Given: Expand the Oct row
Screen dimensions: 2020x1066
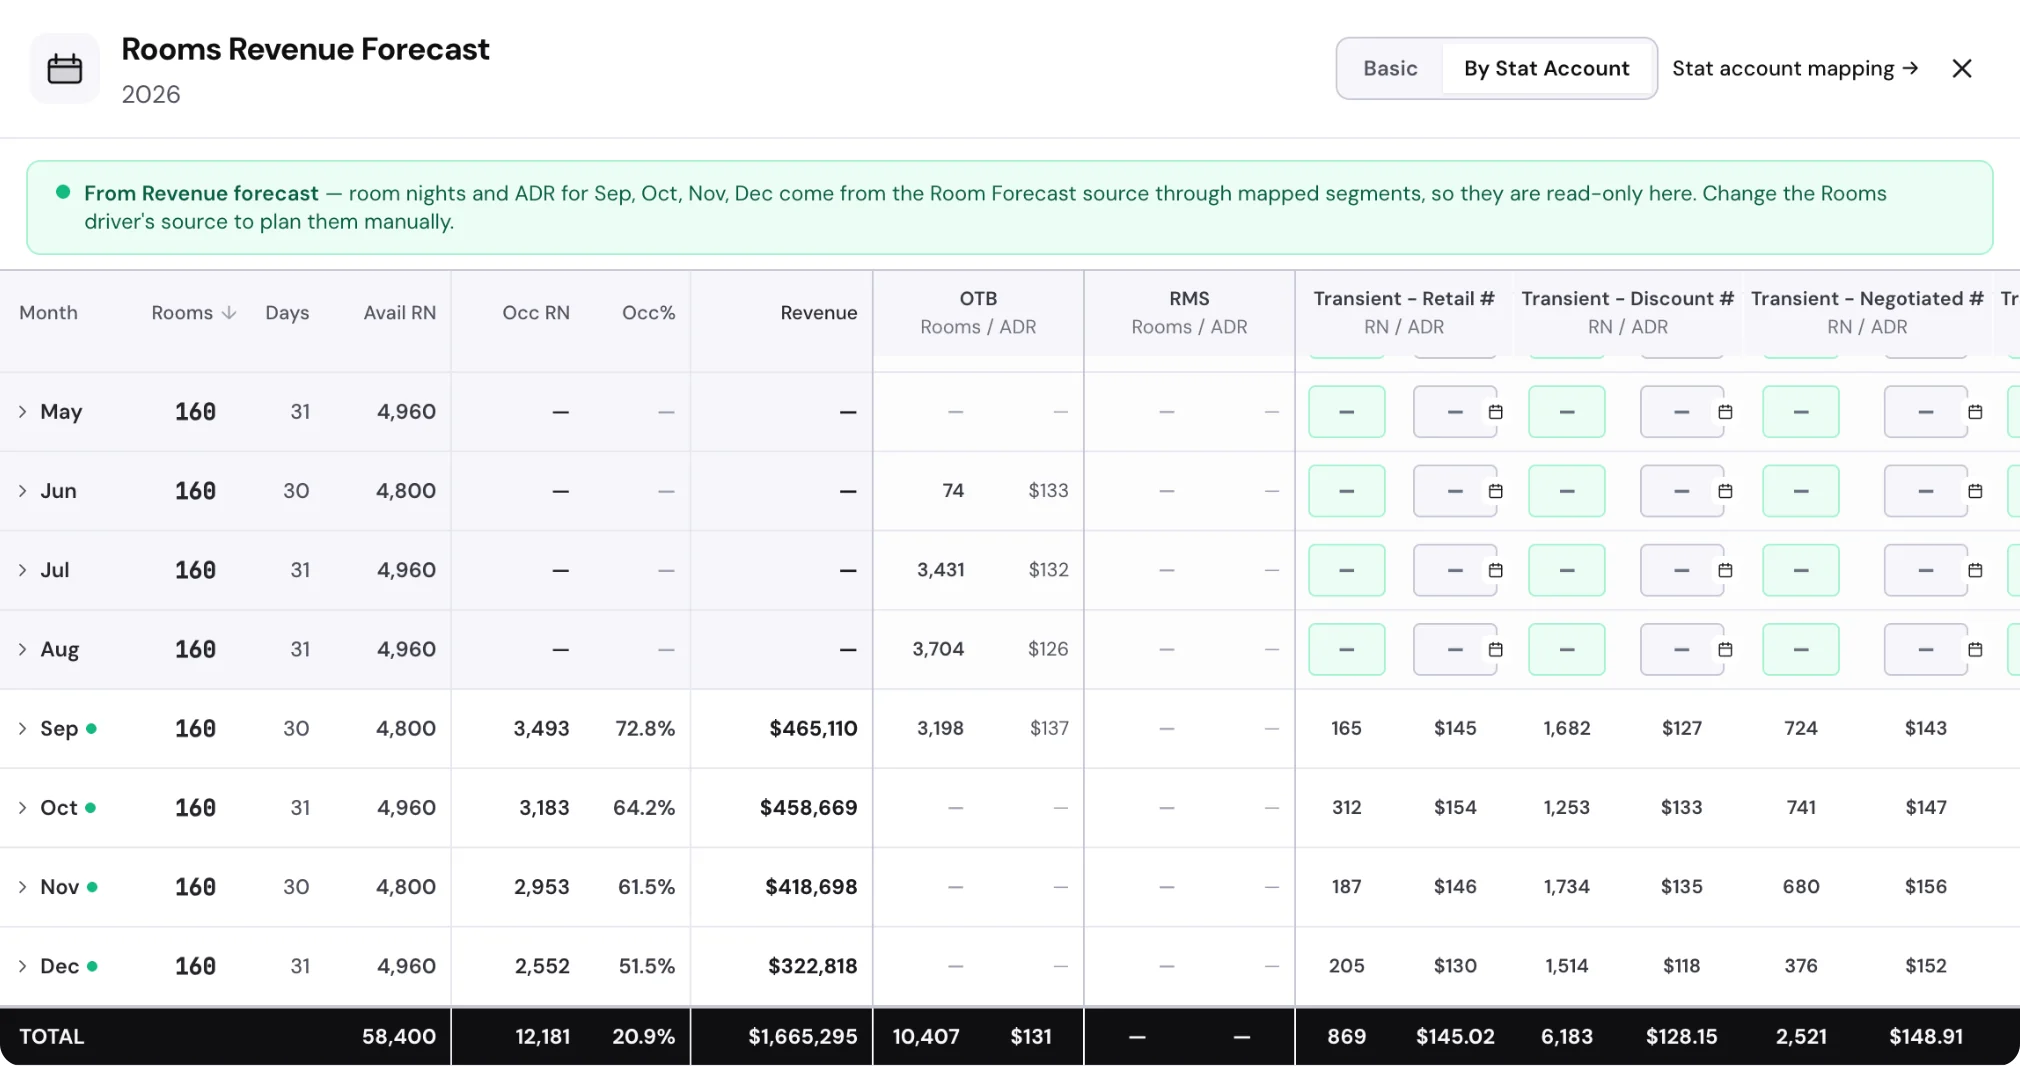Looking at the screenshot, I should (22, 807).
